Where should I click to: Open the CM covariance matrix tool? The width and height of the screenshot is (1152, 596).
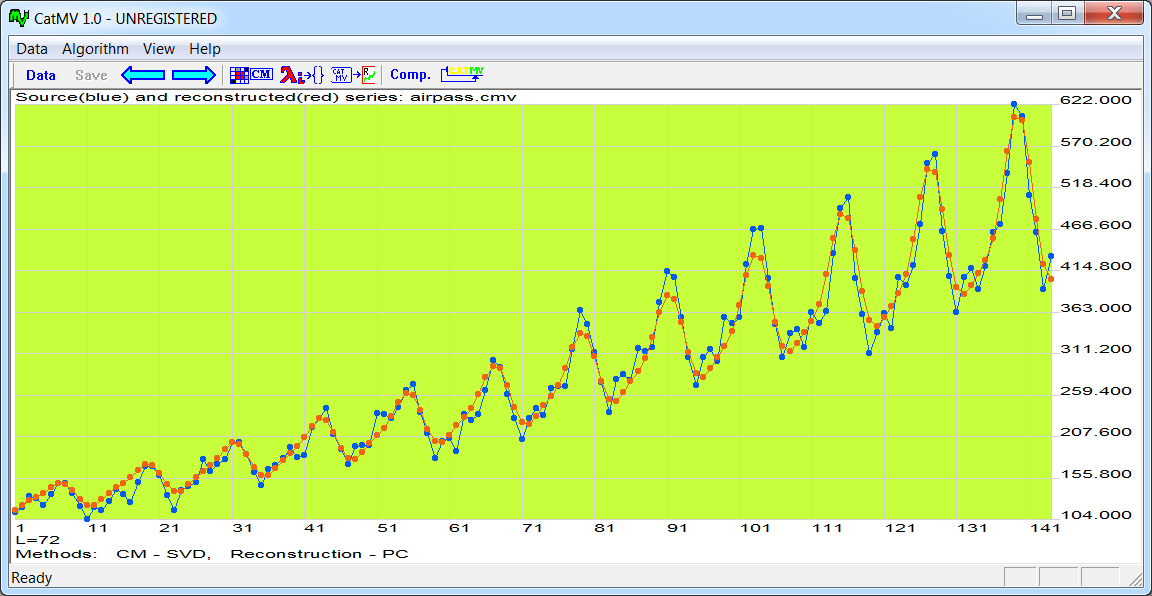(251, 75)
